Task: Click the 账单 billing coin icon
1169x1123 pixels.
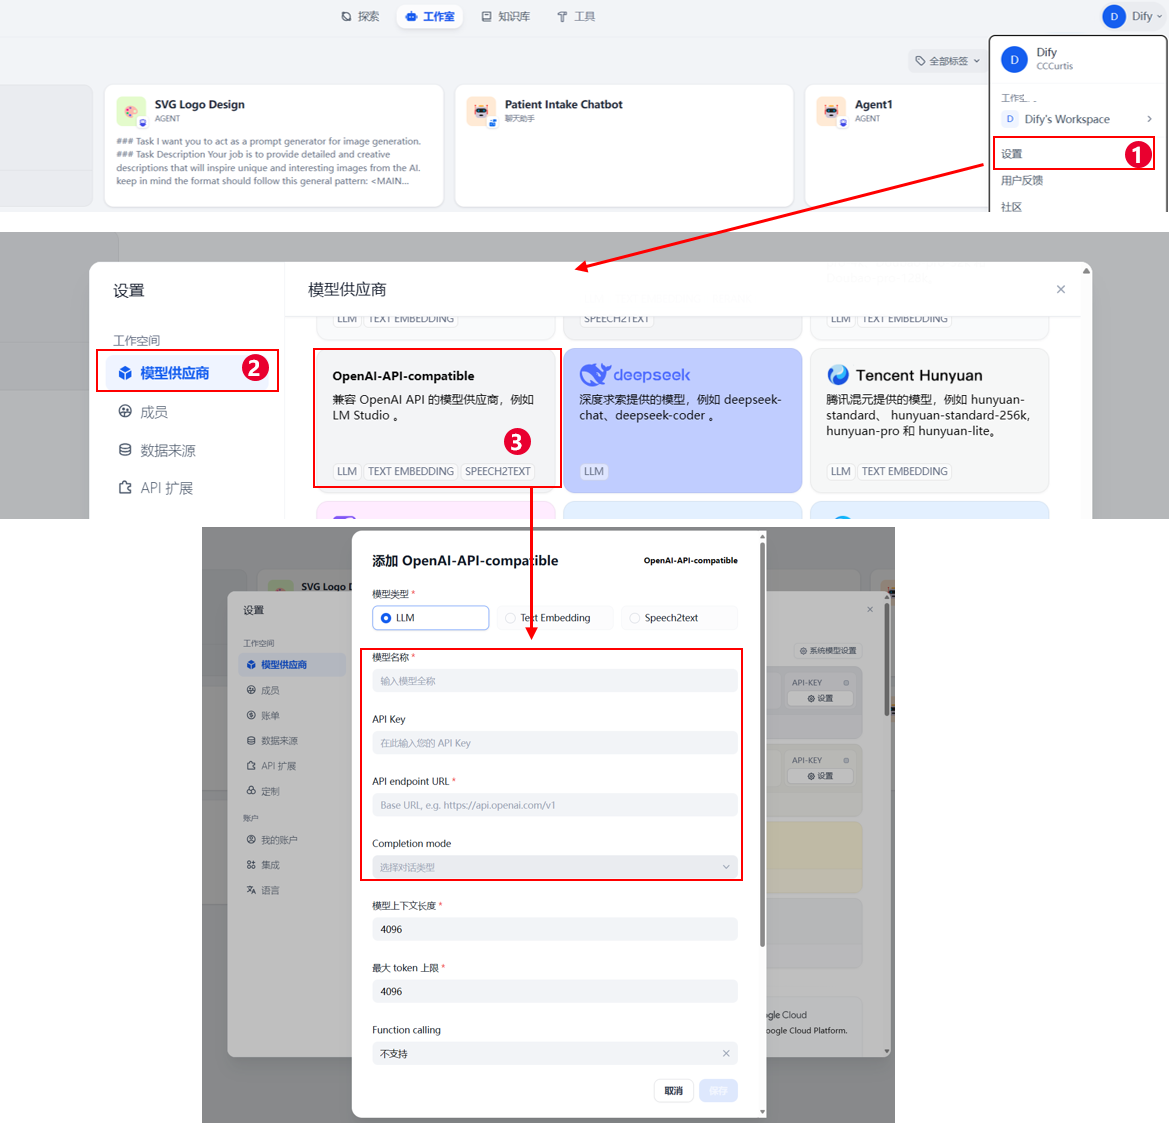Action: click(x=251, y=715)
